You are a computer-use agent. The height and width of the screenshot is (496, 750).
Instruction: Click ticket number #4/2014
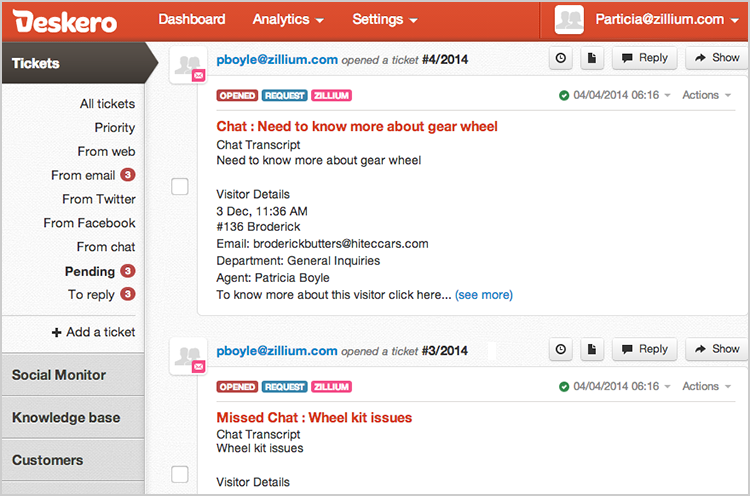(x=445, y=60)
